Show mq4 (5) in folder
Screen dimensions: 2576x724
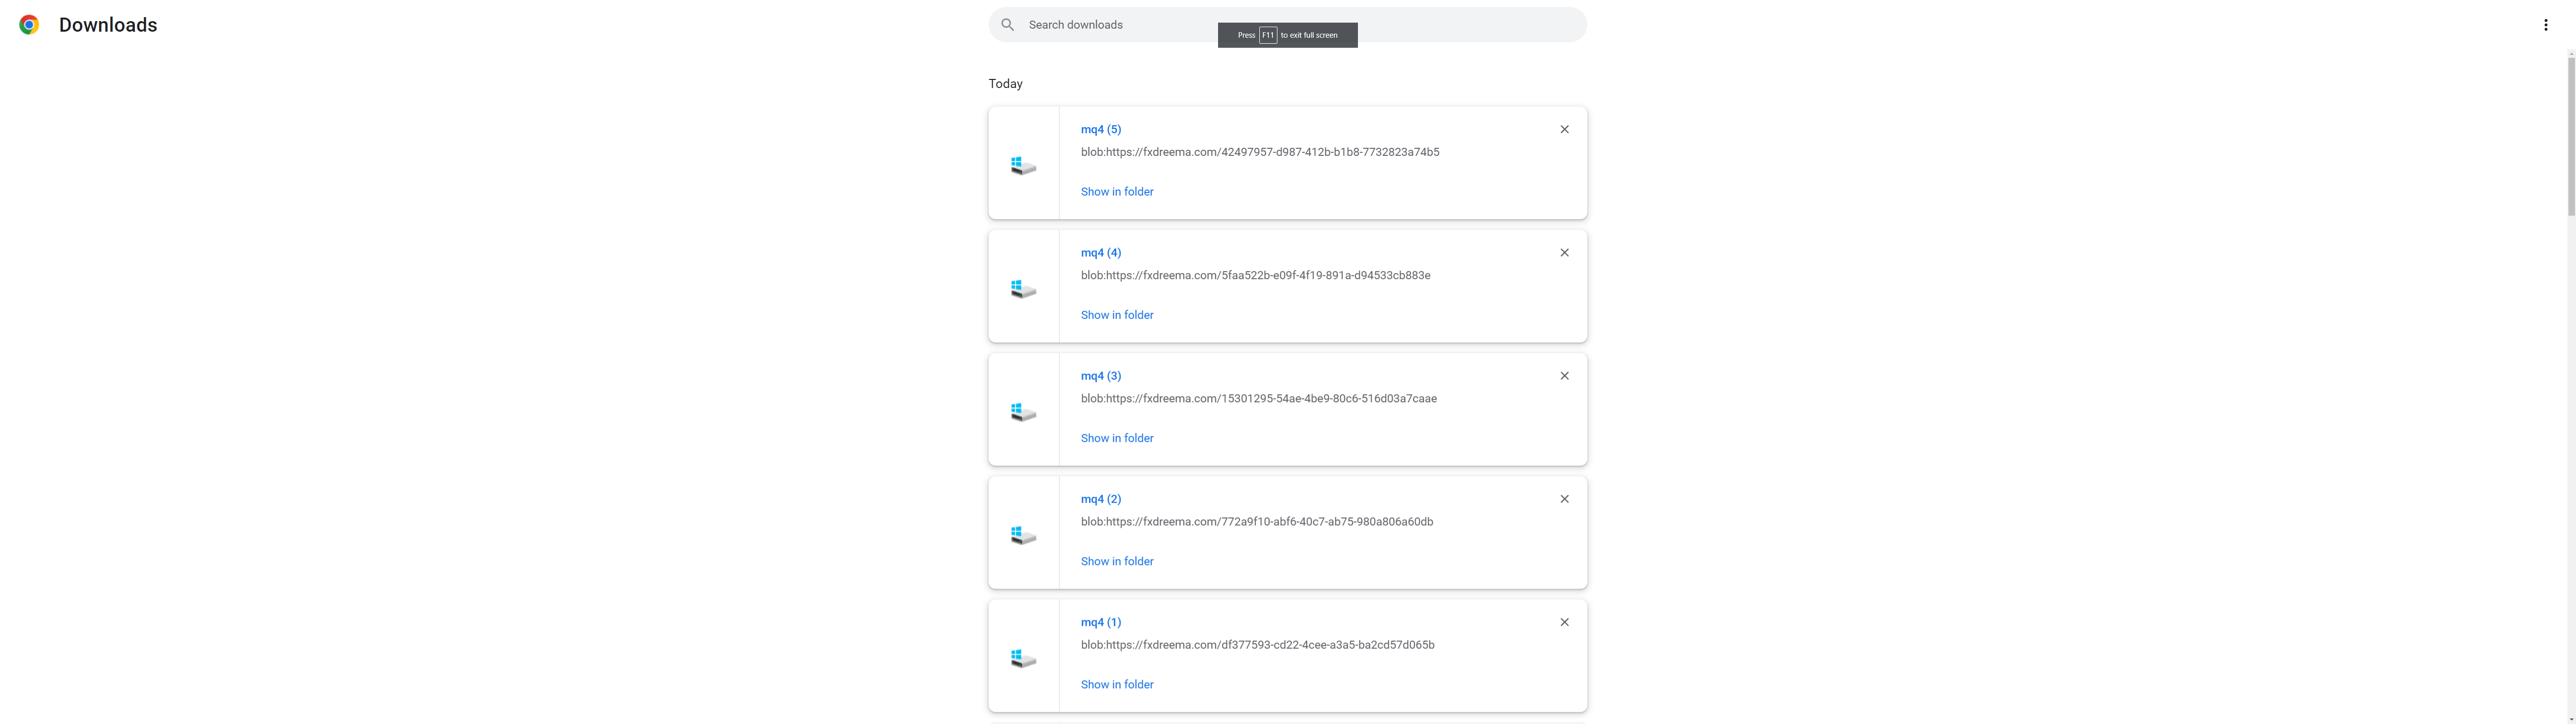point(1116,191)
